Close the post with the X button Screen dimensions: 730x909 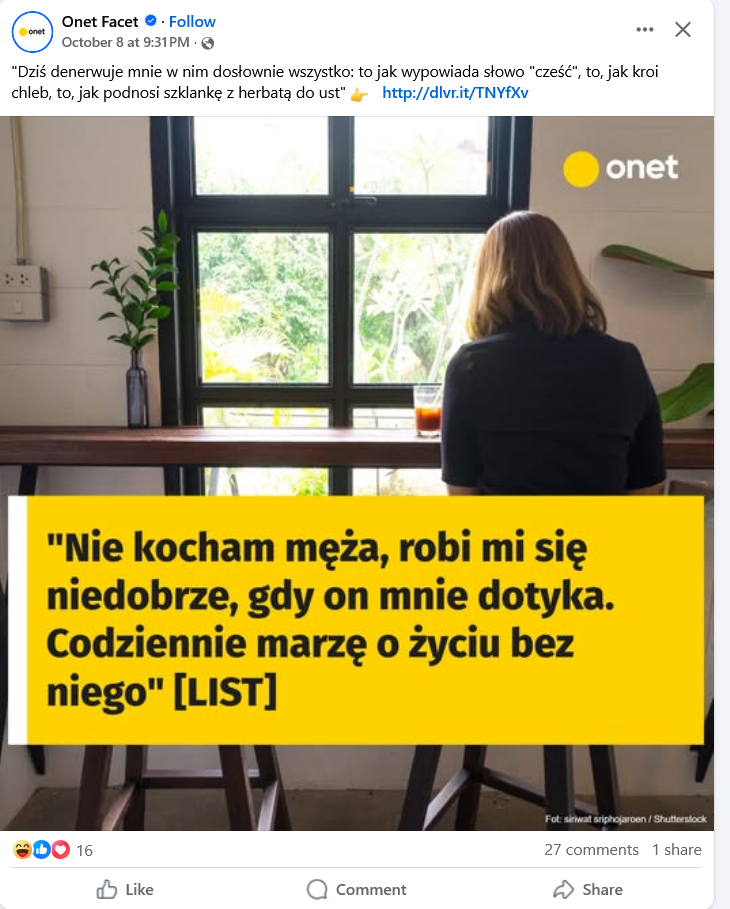point(683,30)
